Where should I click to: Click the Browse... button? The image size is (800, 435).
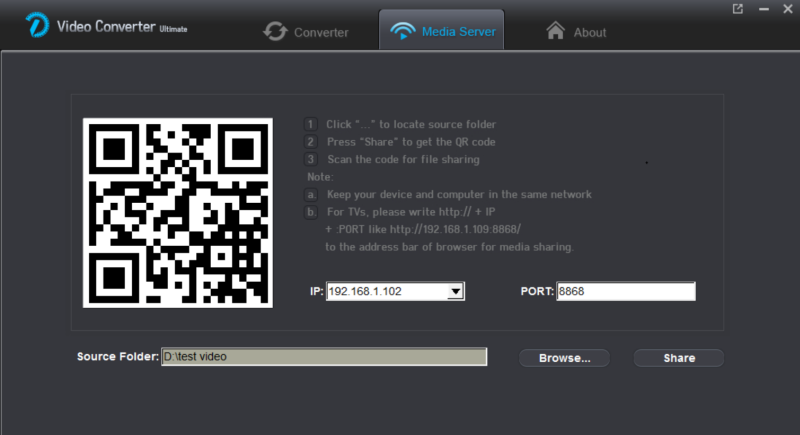pyautogui.click(x=564, y=358)
